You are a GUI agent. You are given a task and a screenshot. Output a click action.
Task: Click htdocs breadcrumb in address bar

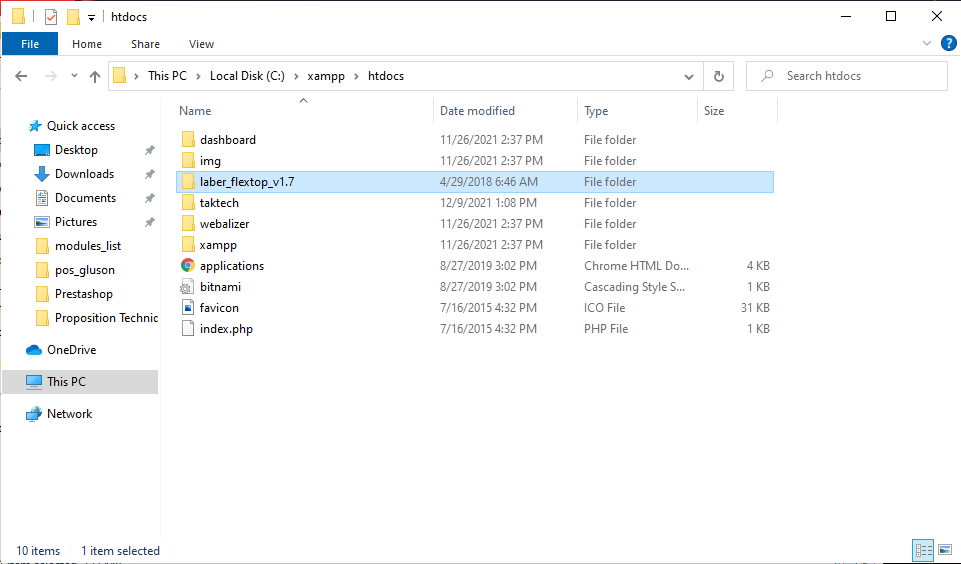(x=386, y=76)
